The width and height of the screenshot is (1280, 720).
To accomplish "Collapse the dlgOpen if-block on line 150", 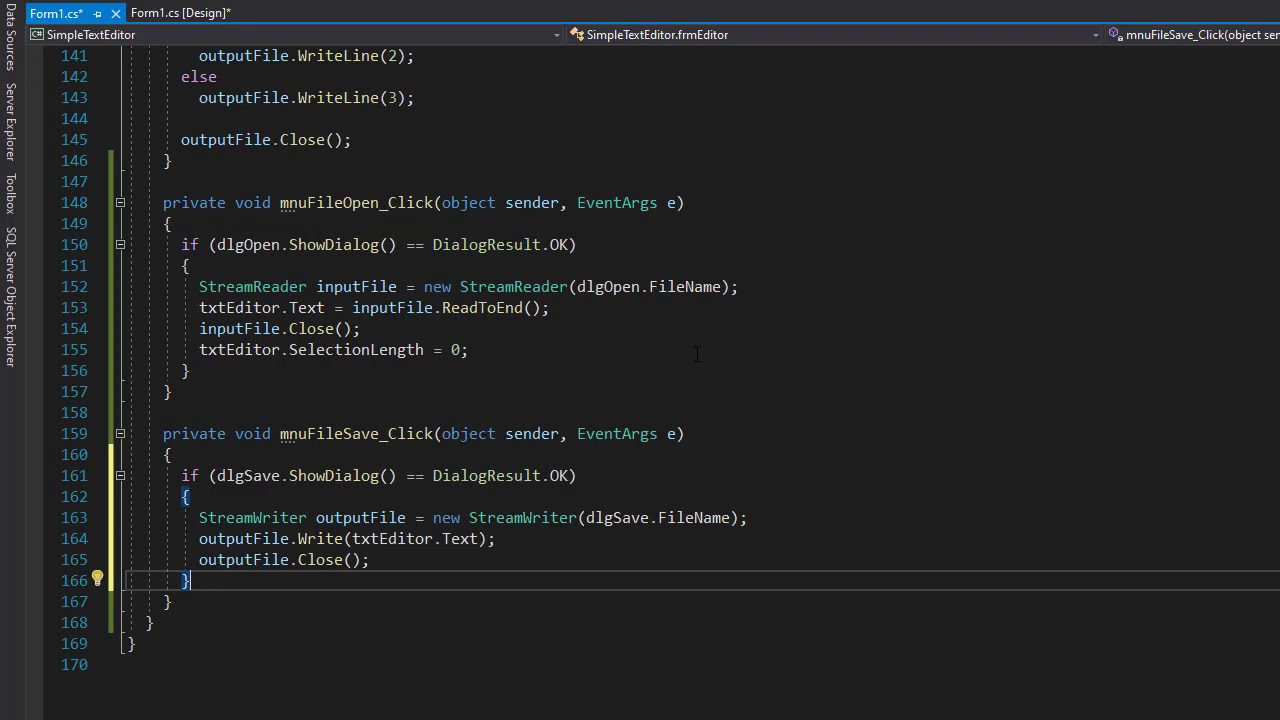I will click(120, 245).
